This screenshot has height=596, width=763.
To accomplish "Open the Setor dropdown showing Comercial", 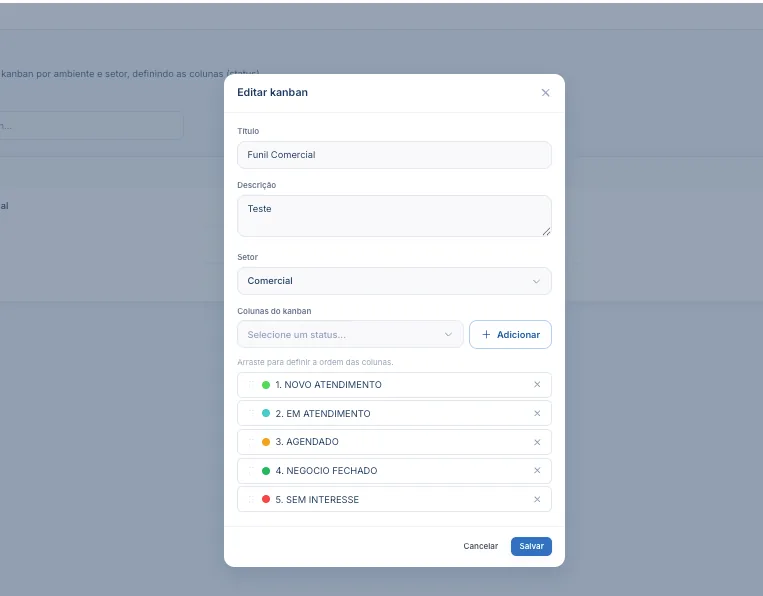I will (394, 281).
